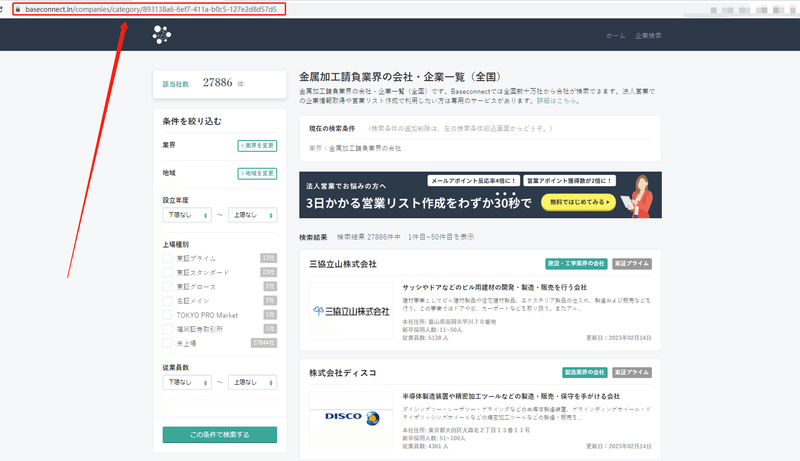Open the 従業員数 下限なし dropdown
Image resolution: width=800 pixels, height=461 pixels.
pos(187,382)
